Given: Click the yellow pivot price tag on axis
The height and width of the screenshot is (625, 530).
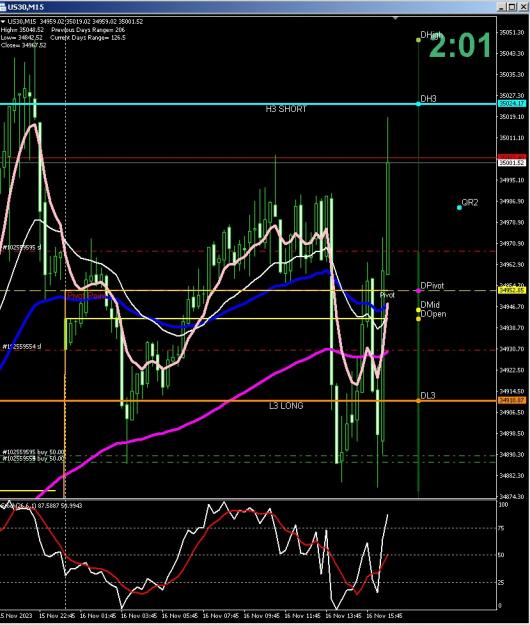Looking at the screenshot, I should 512,290.
